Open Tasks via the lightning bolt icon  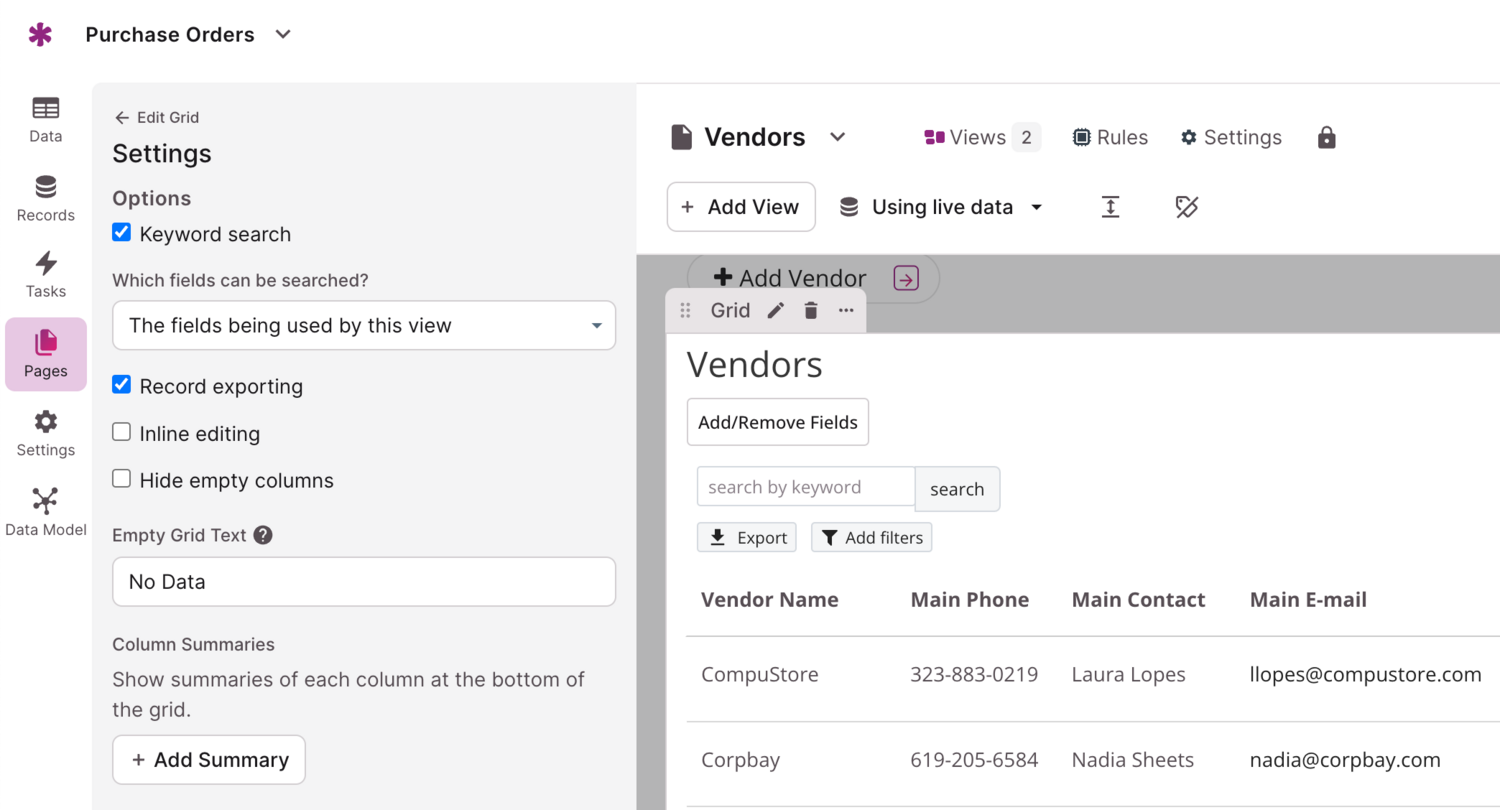45,275
